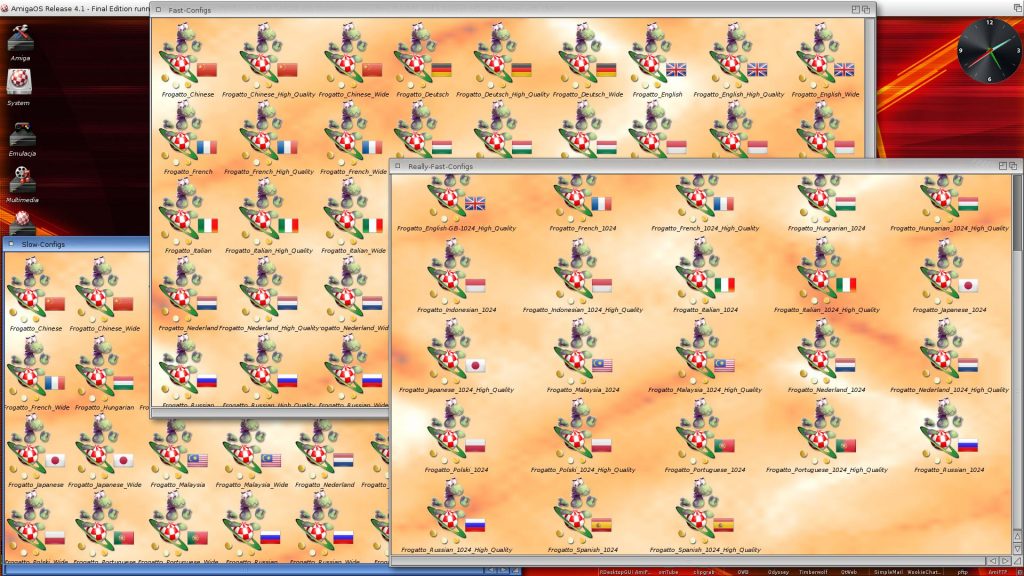
Task: Select Frogatto_Deutsch_Wide in Fast-Configs
Action: tap(588, 60)
